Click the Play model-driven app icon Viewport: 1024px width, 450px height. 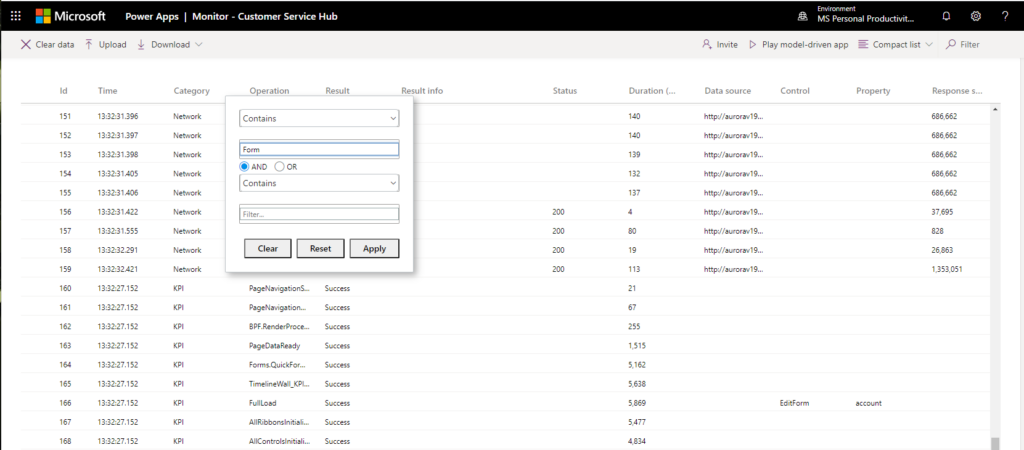pyautogui.click(x=752, y=45)
